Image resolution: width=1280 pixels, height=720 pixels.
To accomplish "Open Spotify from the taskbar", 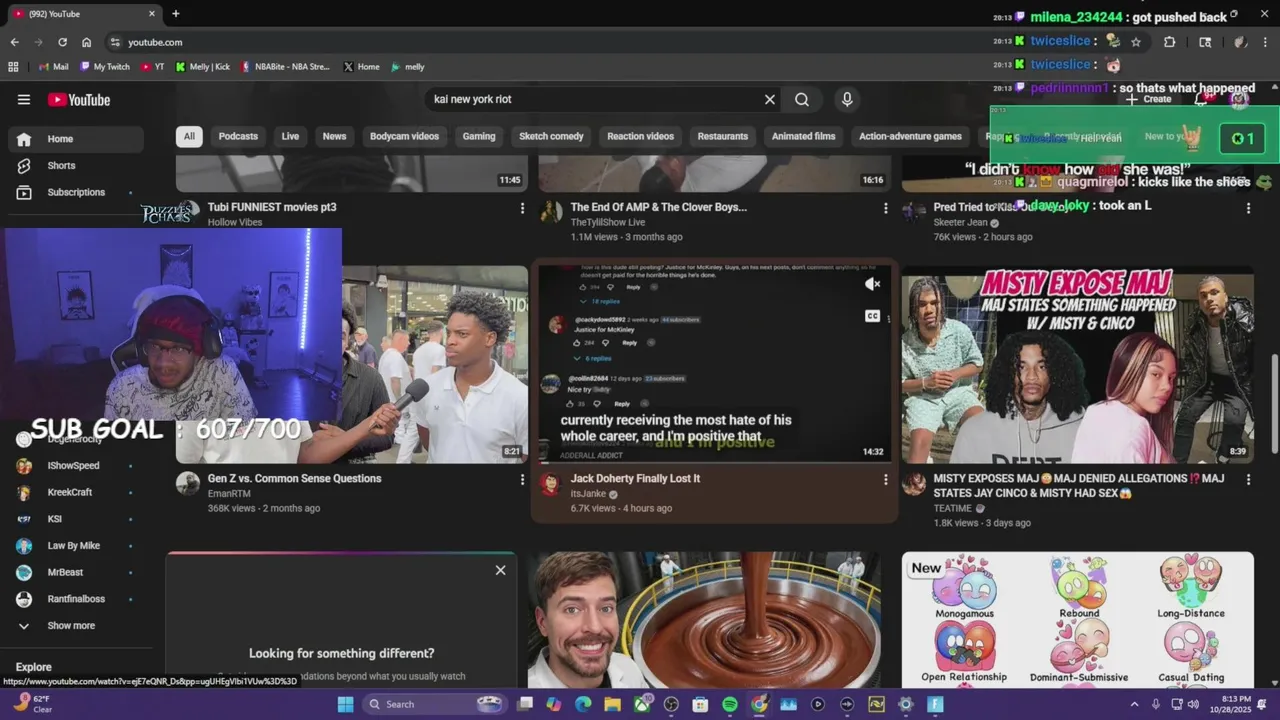I will (730, 704).
